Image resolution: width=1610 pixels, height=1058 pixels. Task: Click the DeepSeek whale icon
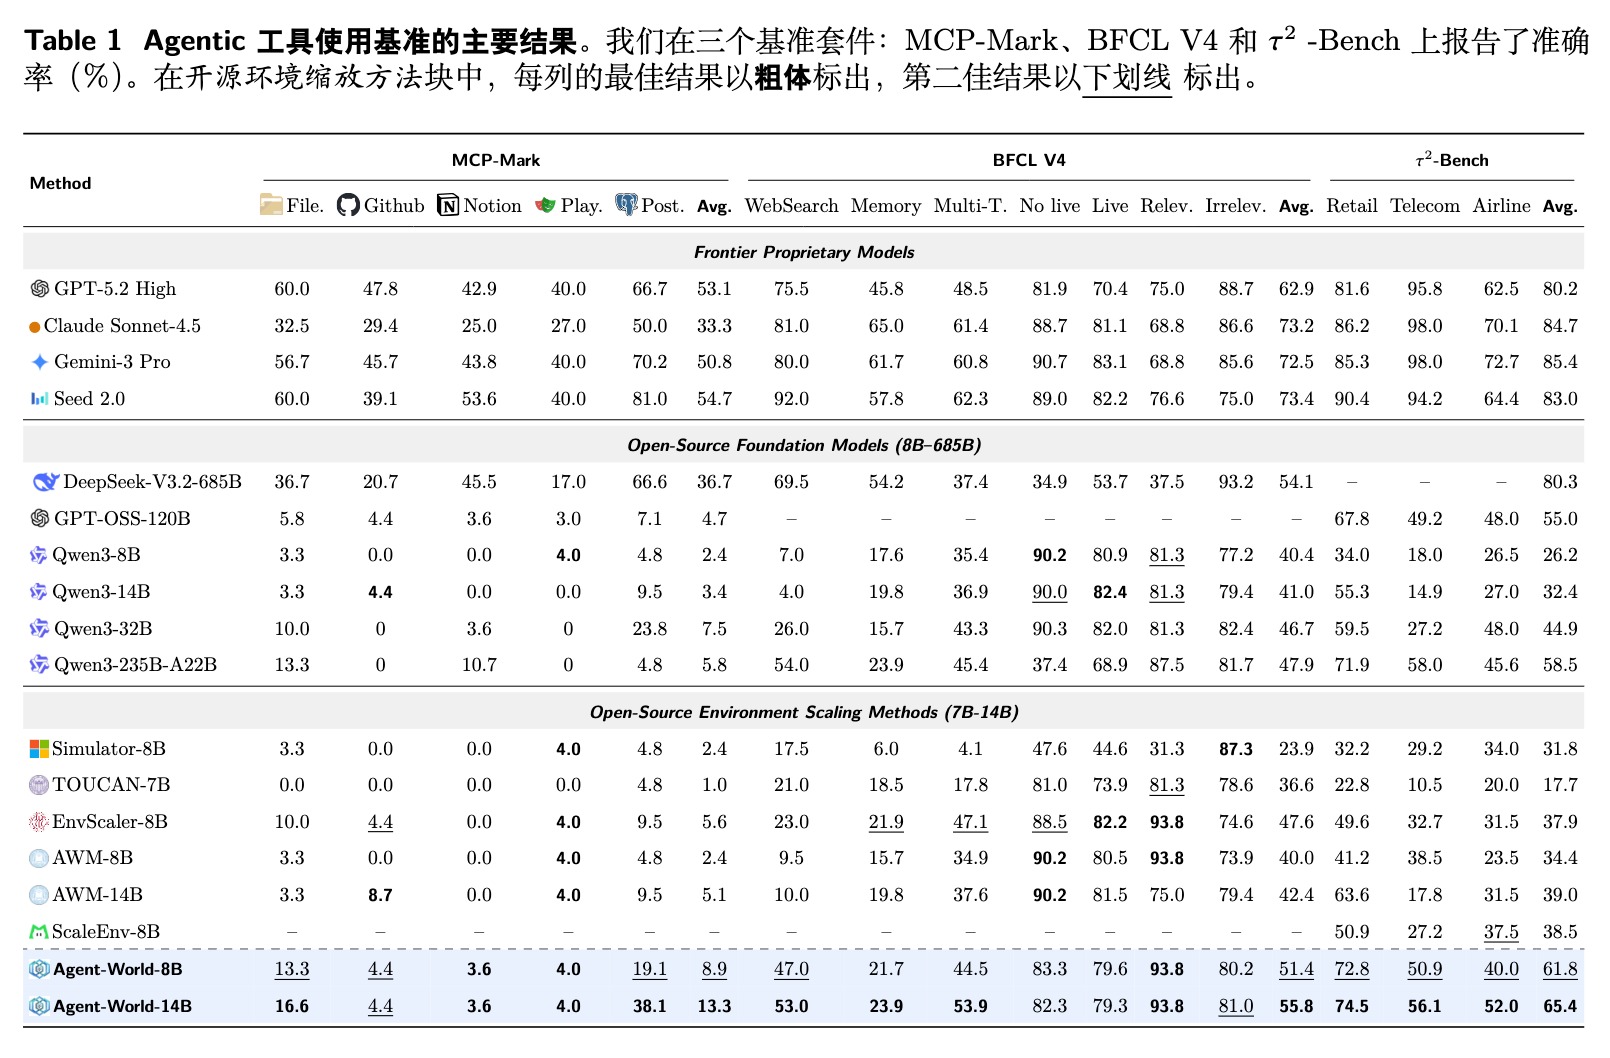point(46,482)
